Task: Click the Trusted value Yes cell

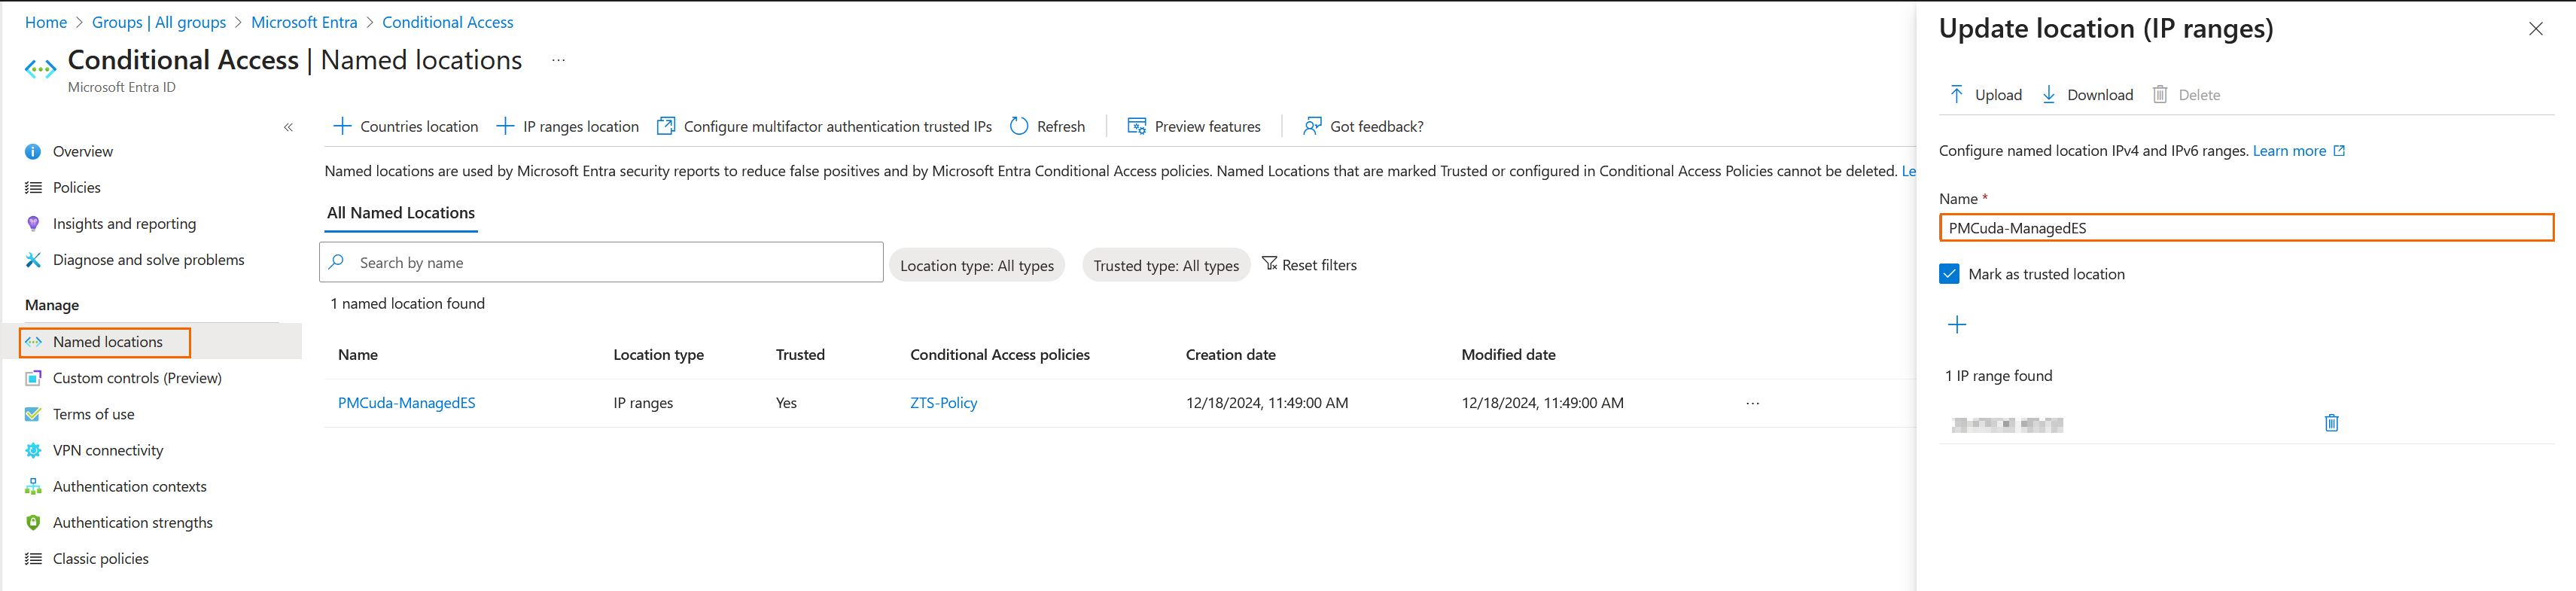Action: click(x=786, y=403)
